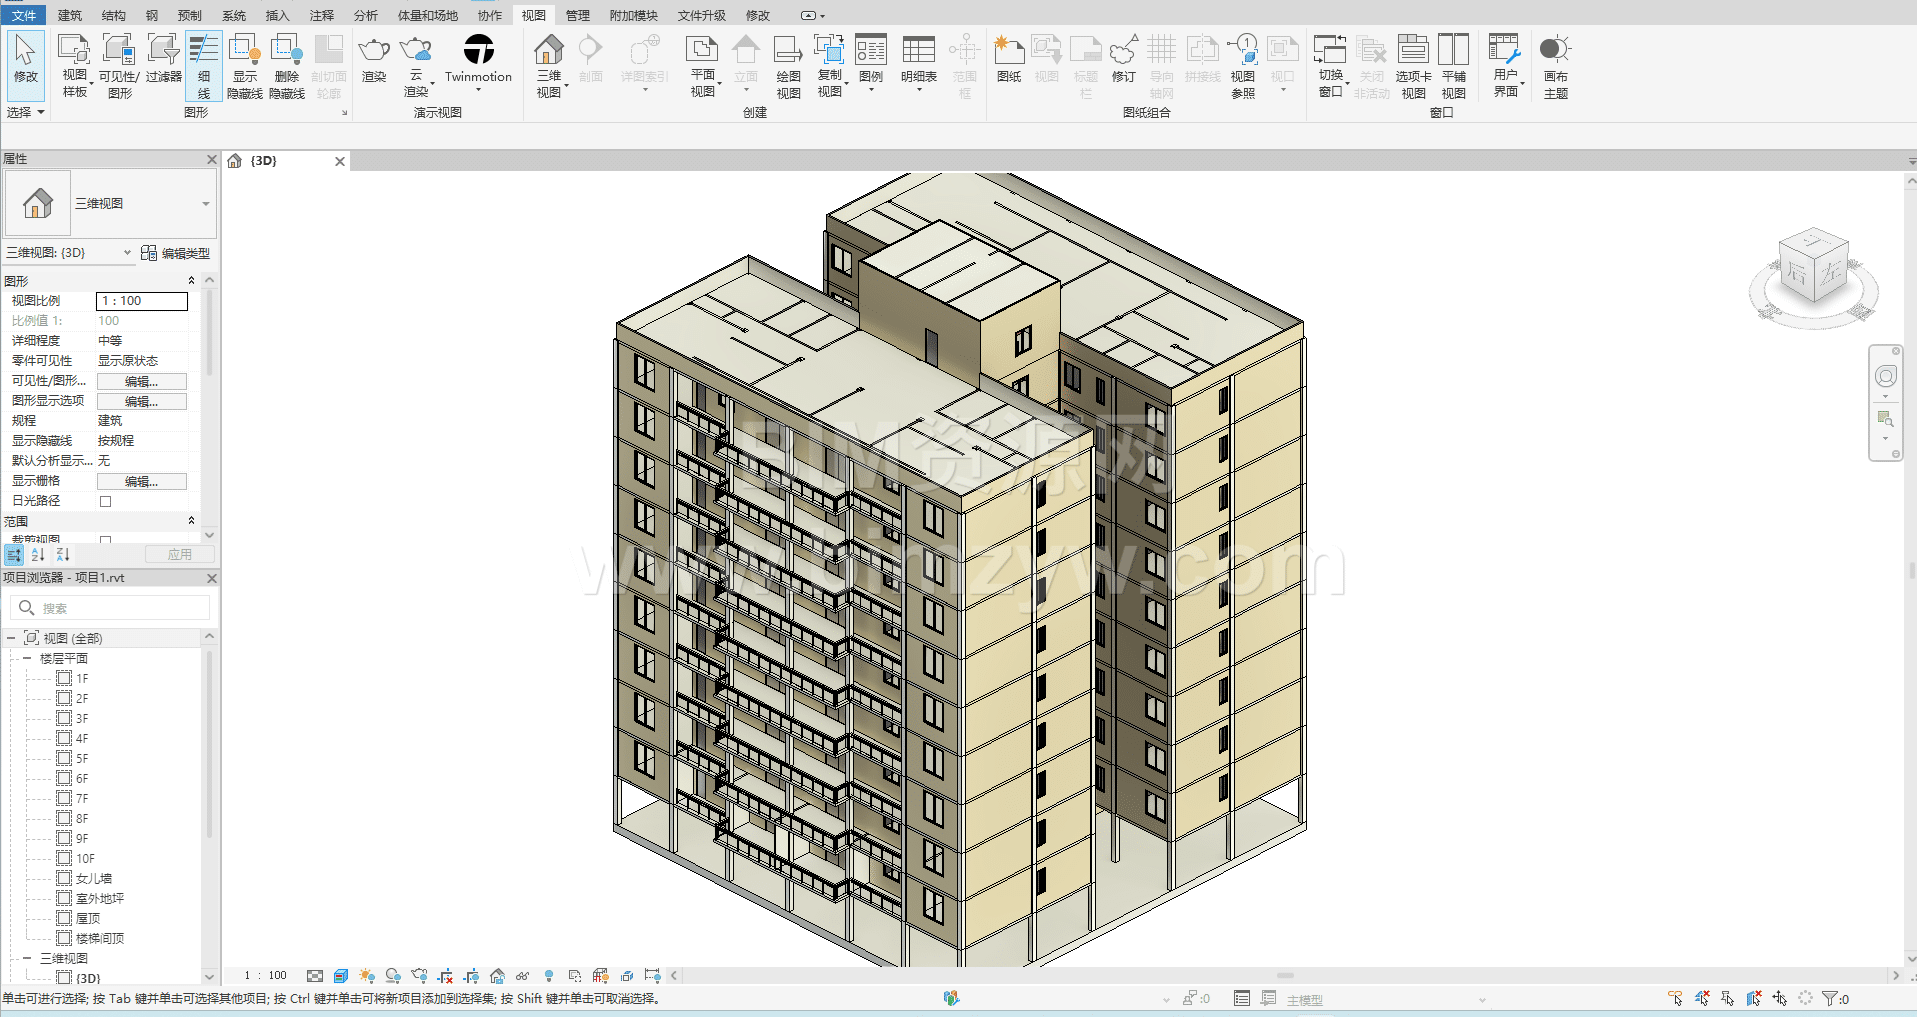Screen dimensions: 1917x1017
Task: Click the sun path icon in view control bar
Action: 367,976
